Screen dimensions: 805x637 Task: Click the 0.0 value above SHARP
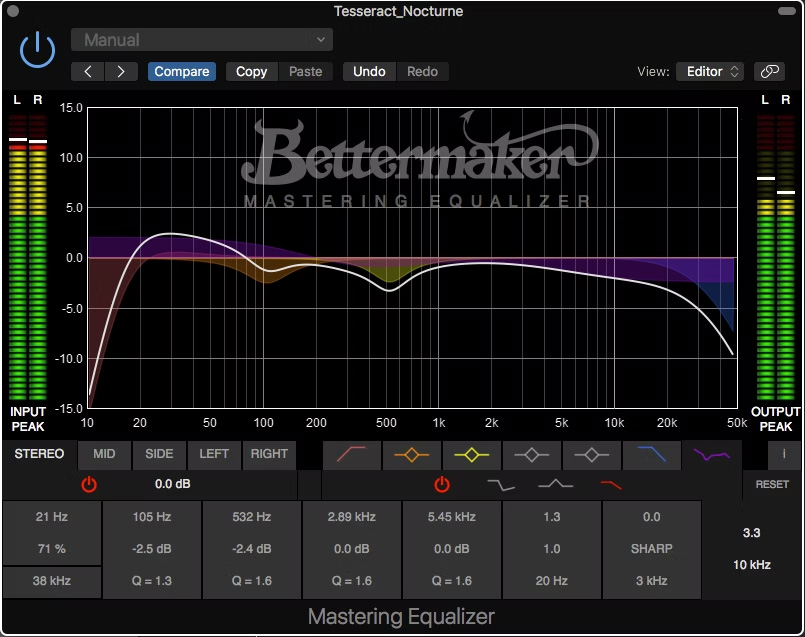click(x=651, y=517)
